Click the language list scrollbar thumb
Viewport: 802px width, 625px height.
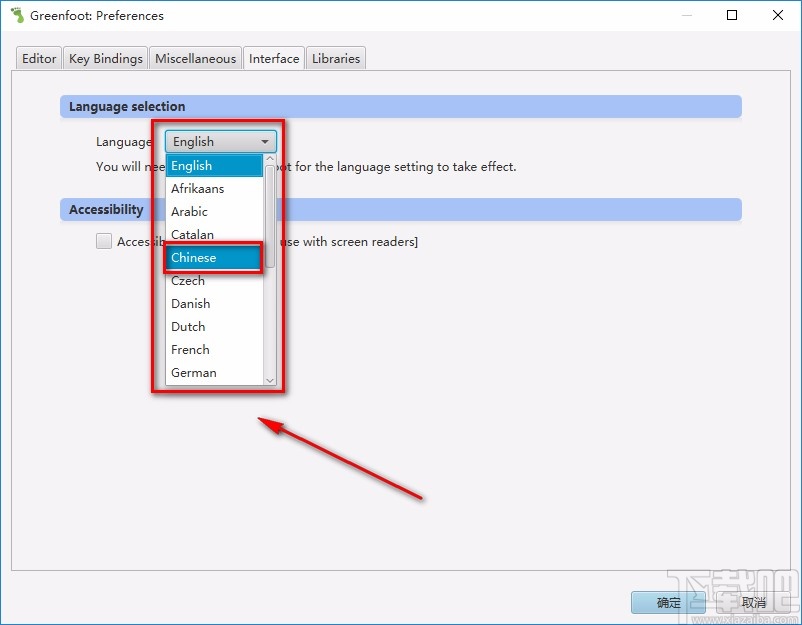tap(270, 216)
